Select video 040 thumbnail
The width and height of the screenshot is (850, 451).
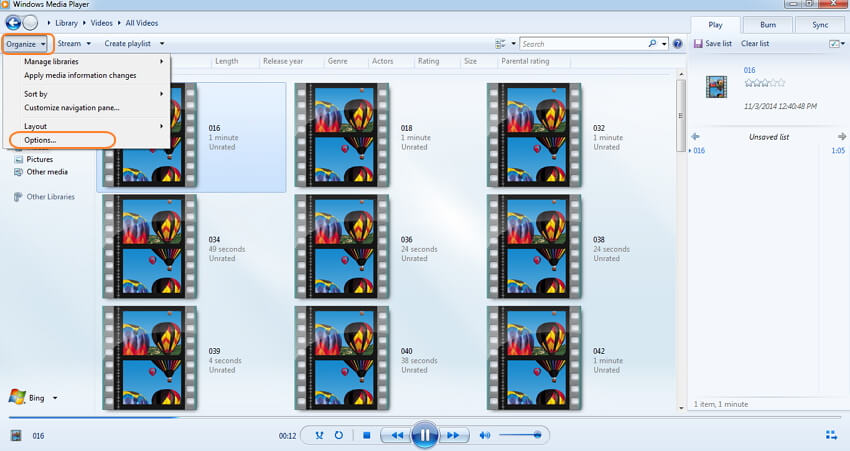(x=342, y=358)
